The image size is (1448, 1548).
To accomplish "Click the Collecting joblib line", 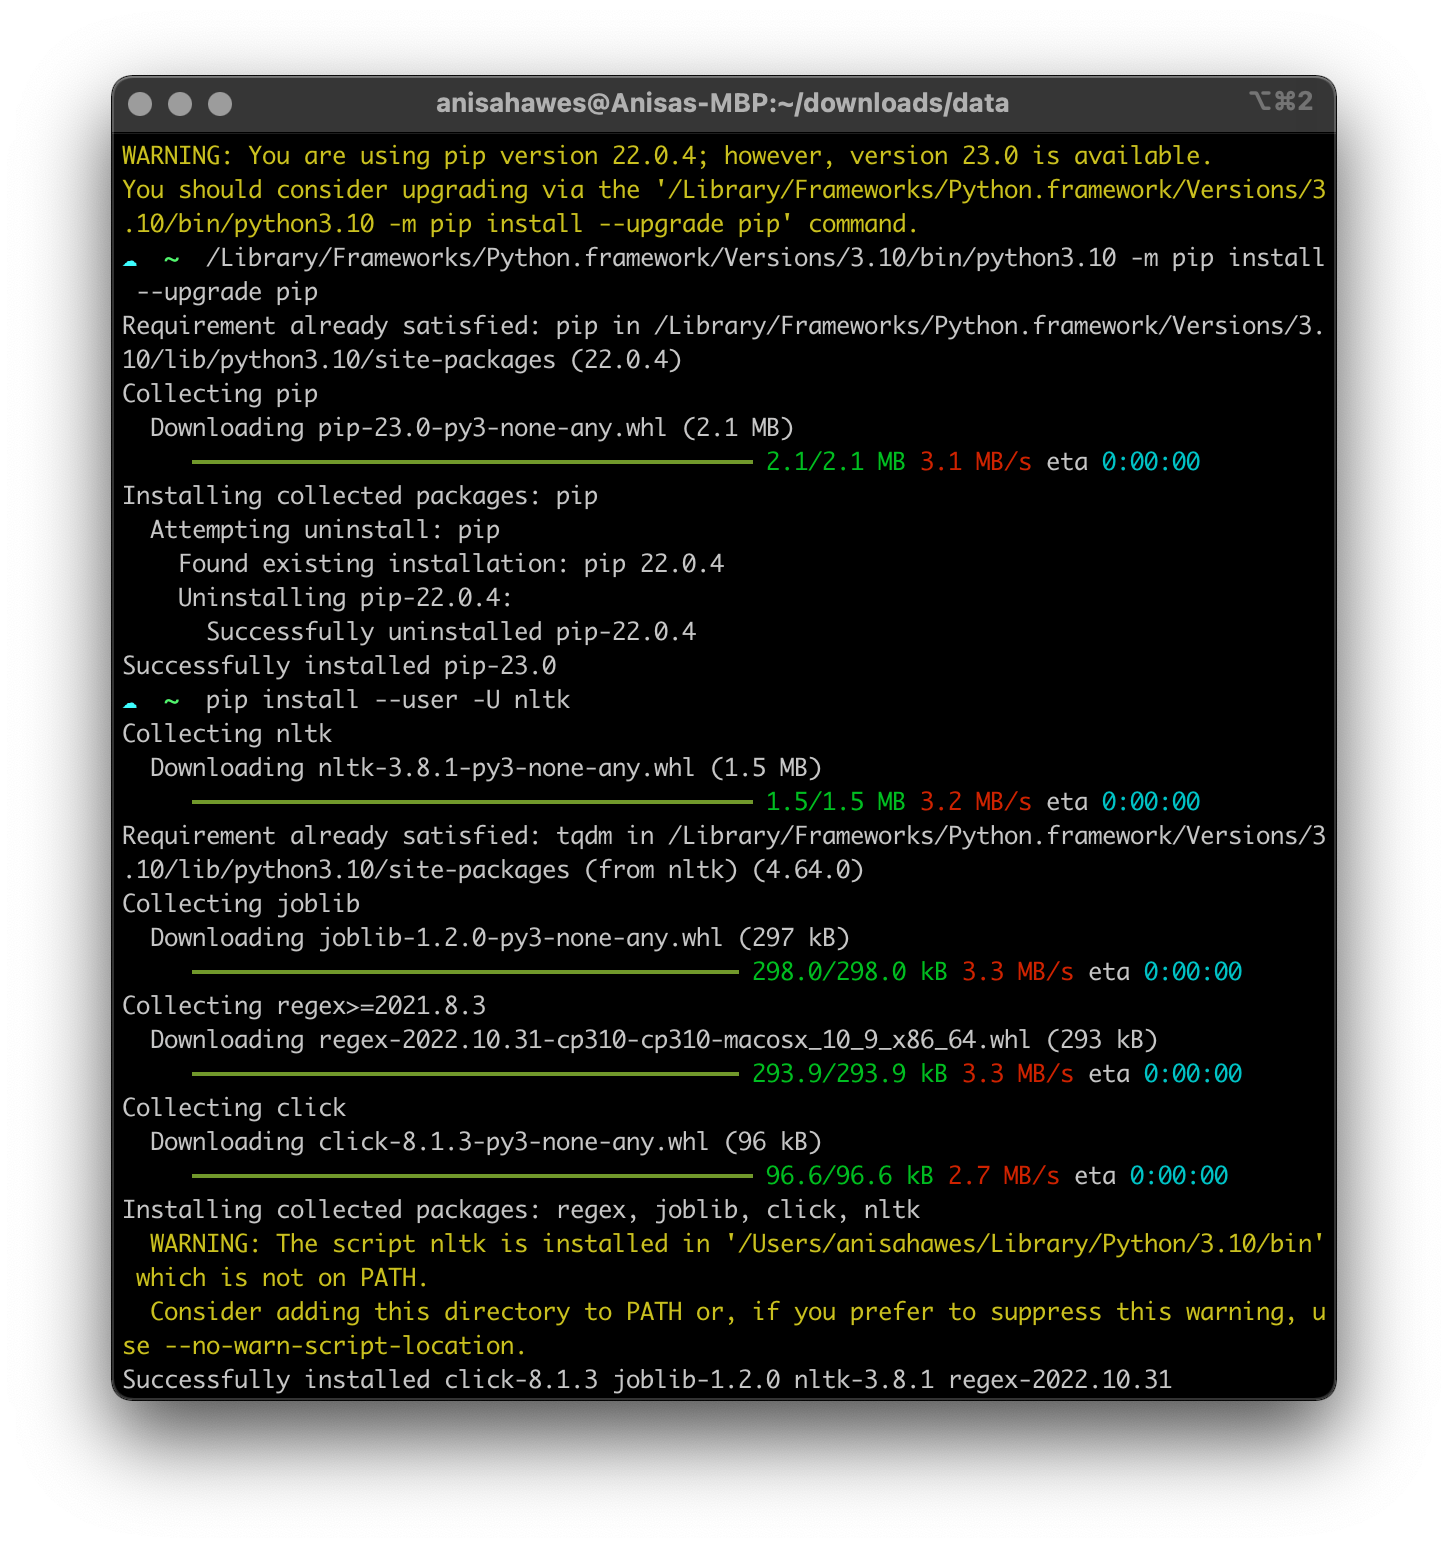I will [x=240, y=903].
